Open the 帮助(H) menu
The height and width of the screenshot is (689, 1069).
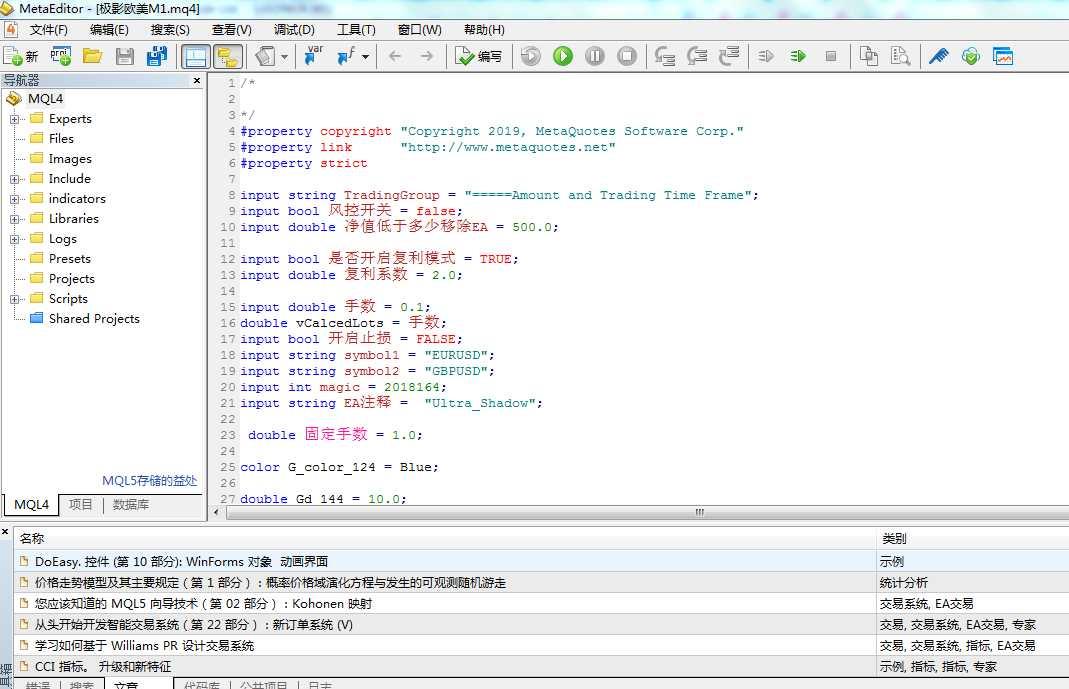484,30
